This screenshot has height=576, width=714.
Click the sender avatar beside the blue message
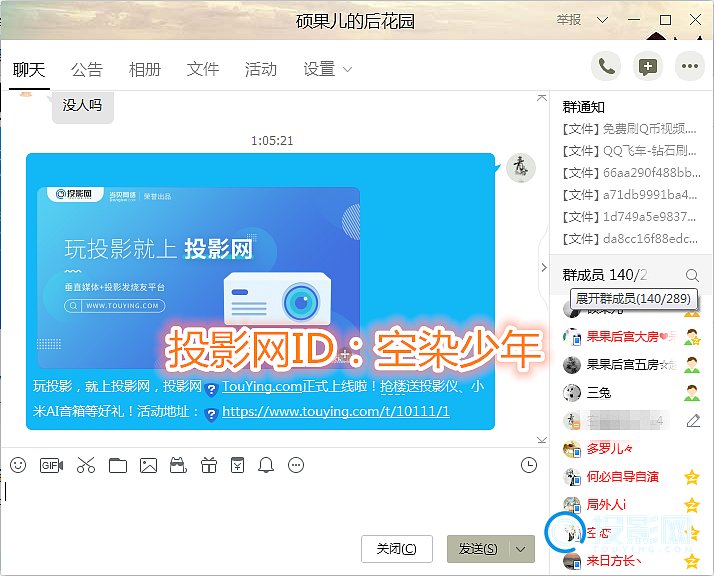pos(521,168)
